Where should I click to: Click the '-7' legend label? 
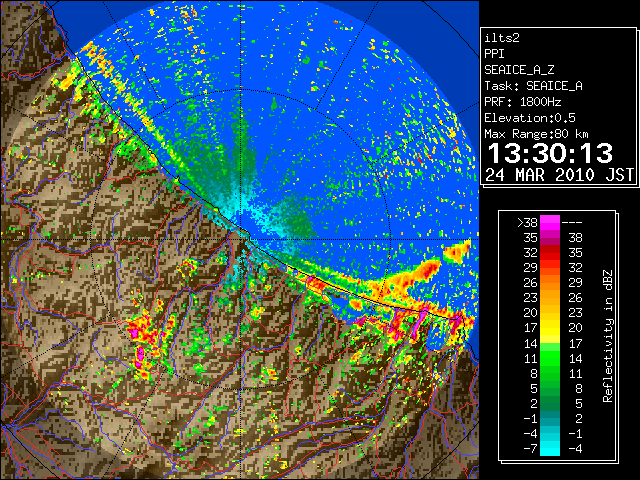[530, 448]
